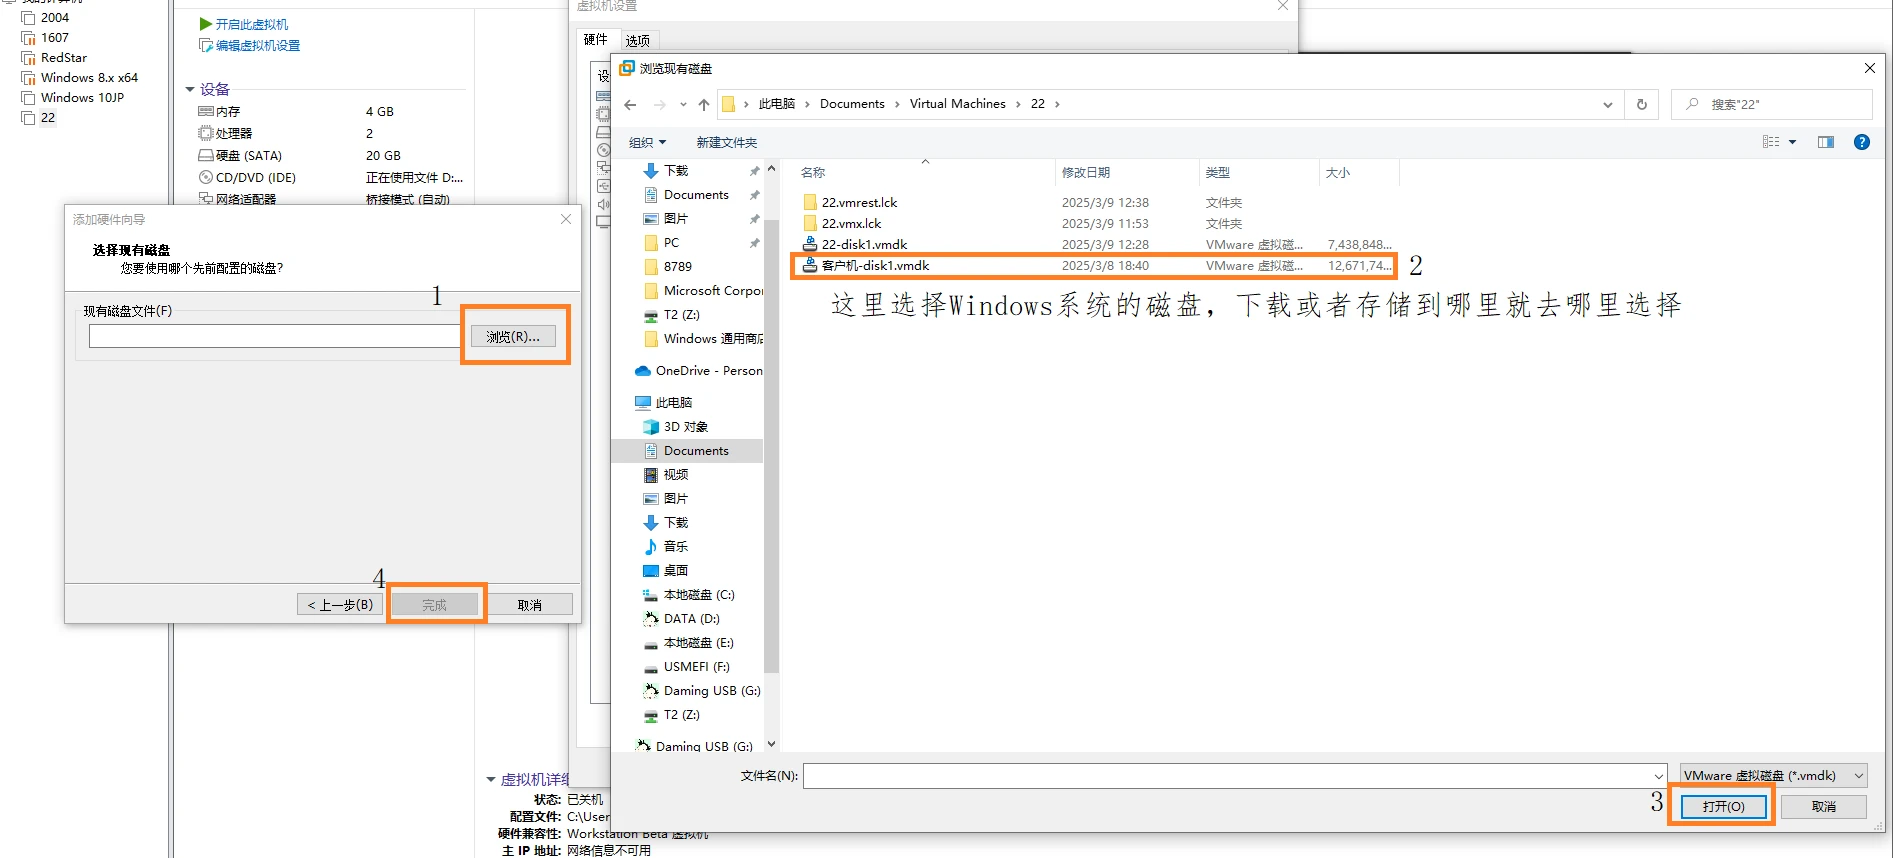Collapse the 设备 section
The width and height of the screenshot is (1893, 858).
tap(190, 90)
